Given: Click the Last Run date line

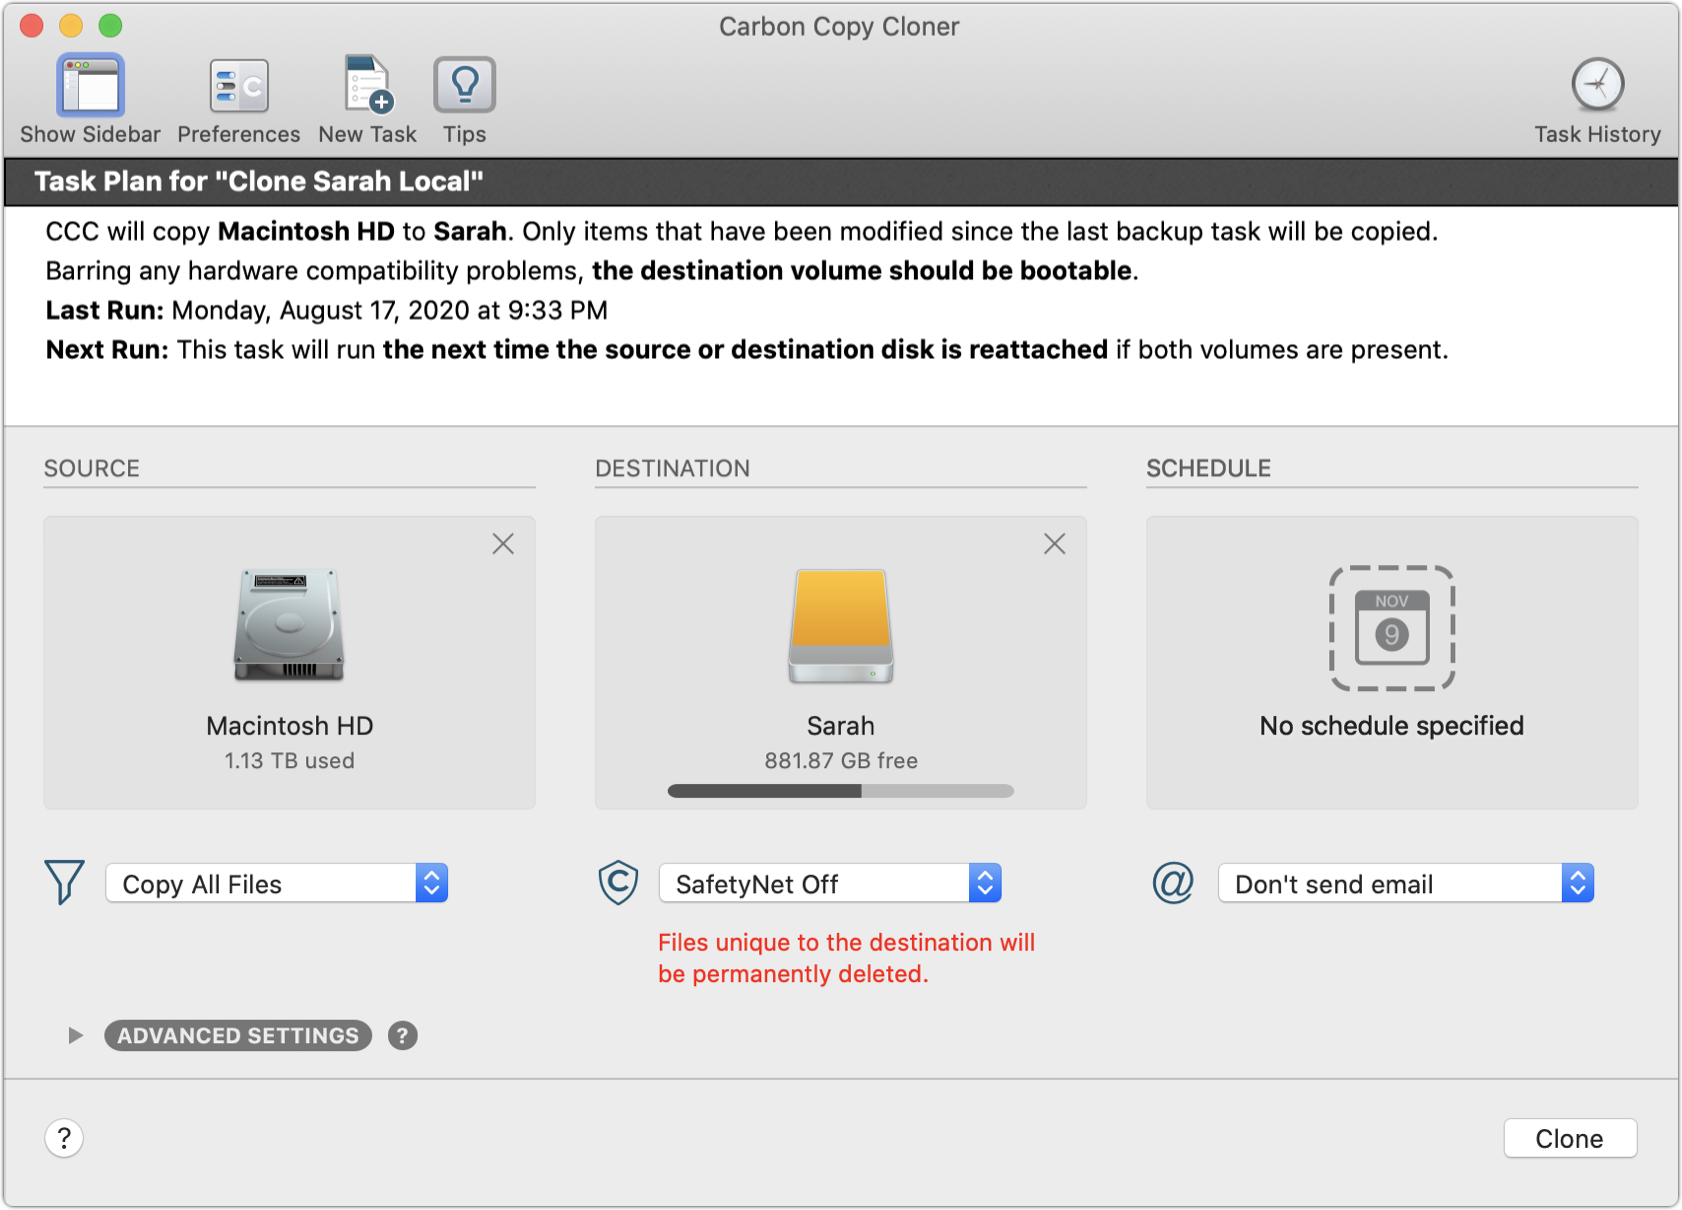Looking at the screenshot, I should tap(327, 310).
